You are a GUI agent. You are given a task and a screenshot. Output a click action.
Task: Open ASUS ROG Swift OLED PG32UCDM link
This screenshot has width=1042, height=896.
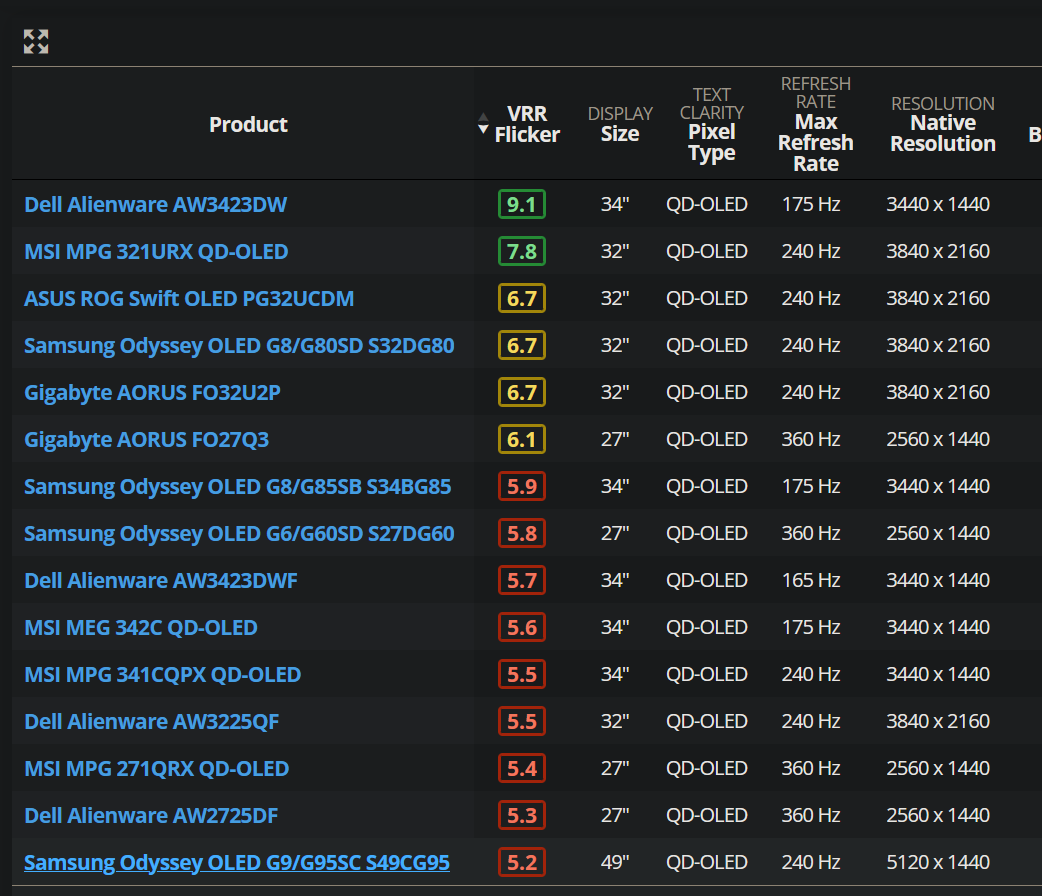[x=189, y=298]
